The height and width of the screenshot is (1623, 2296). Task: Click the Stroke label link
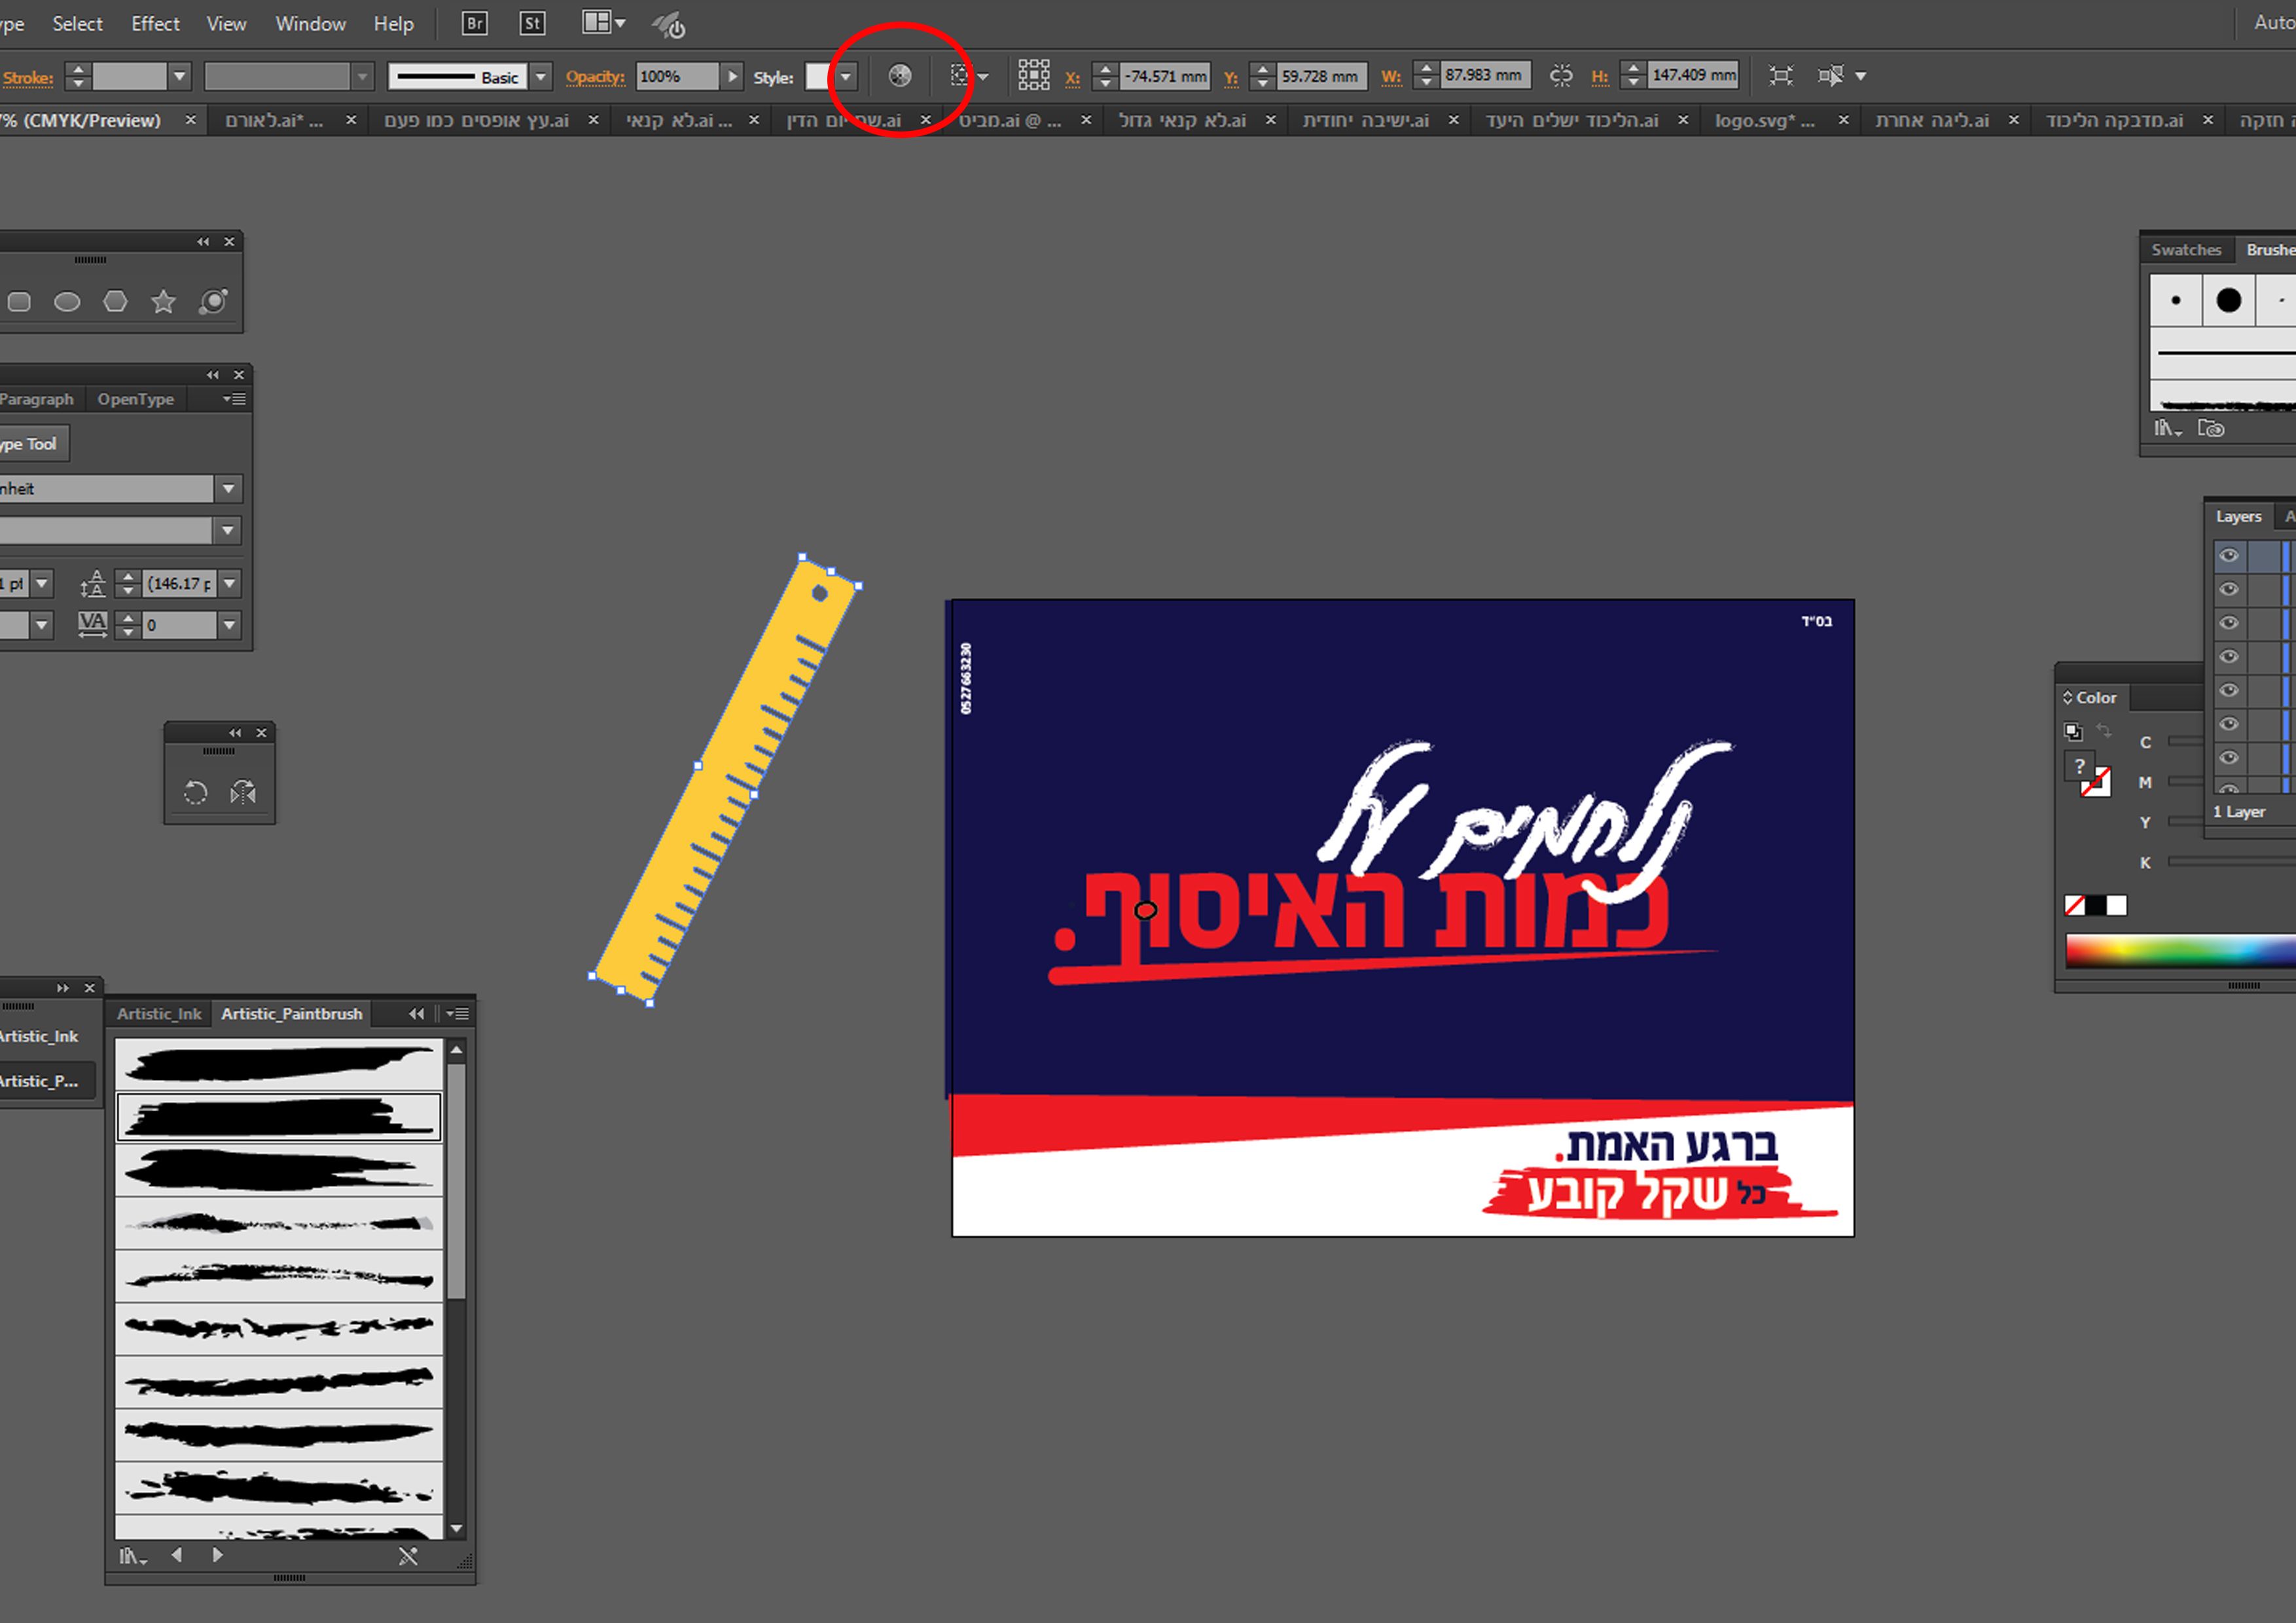coord(28,78)
